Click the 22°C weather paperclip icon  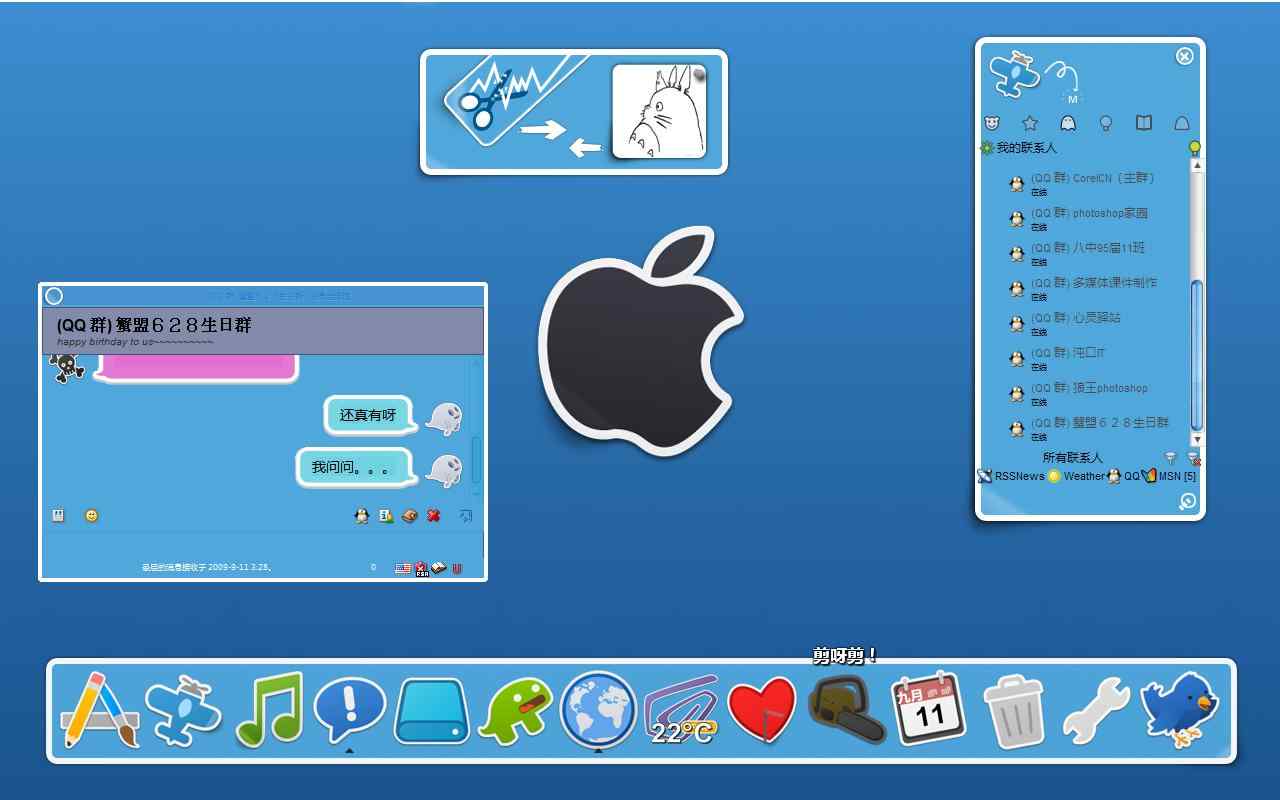682,710
